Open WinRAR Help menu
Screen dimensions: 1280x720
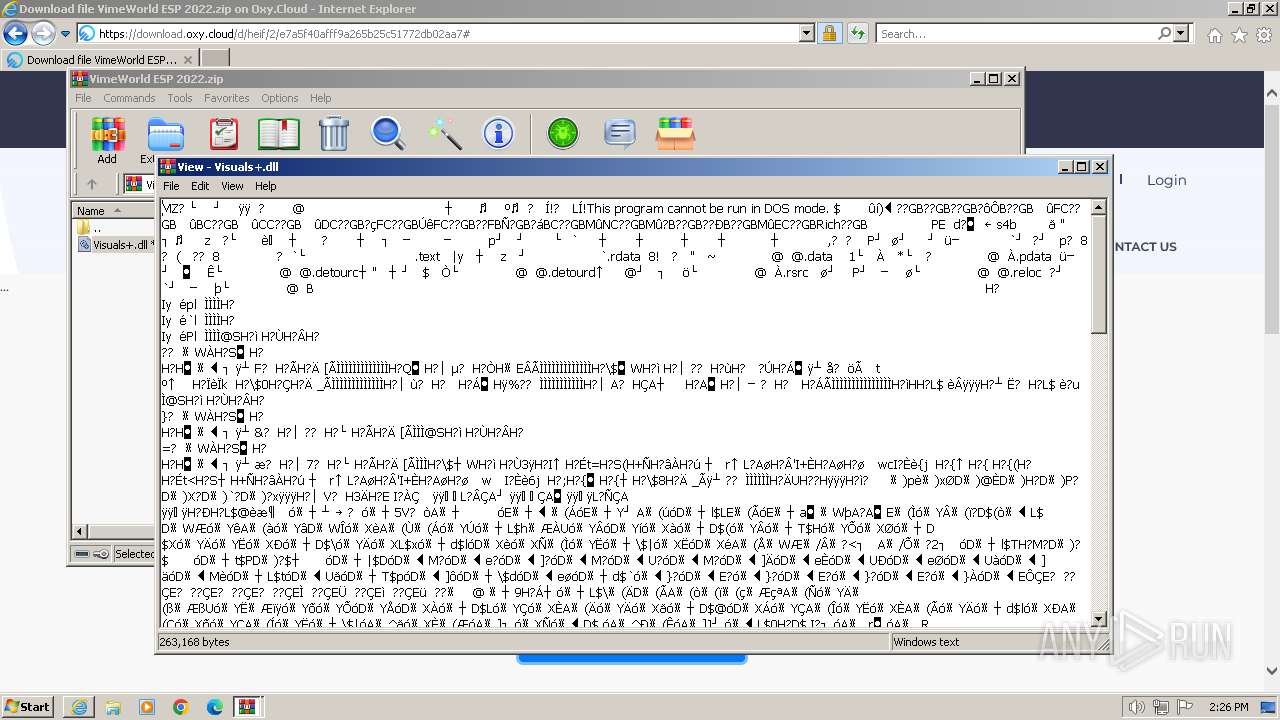pos(320,98)
